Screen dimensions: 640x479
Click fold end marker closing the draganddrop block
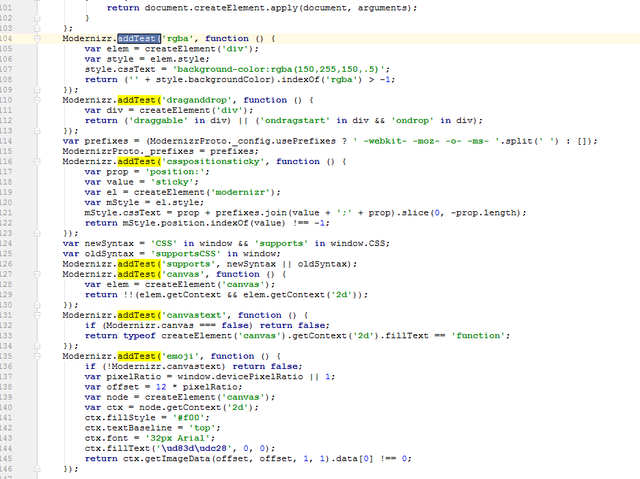tap(37, 131)
